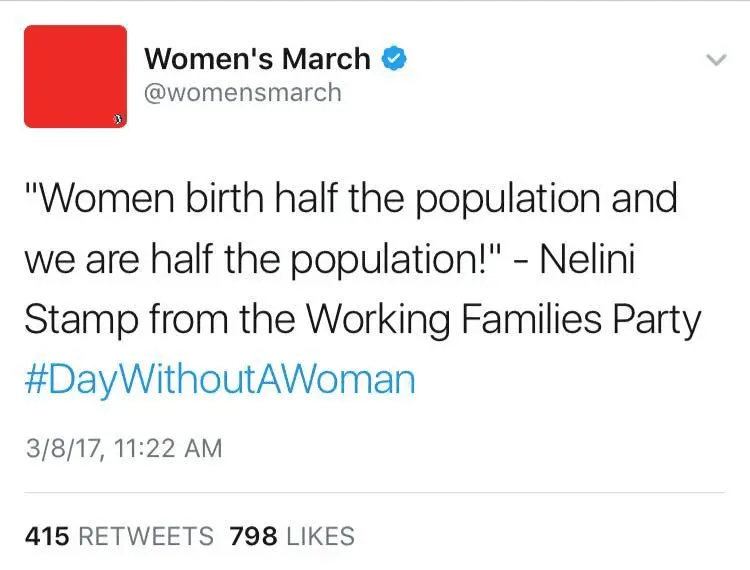Click the number 798 in the stats row

click(253, 536)
